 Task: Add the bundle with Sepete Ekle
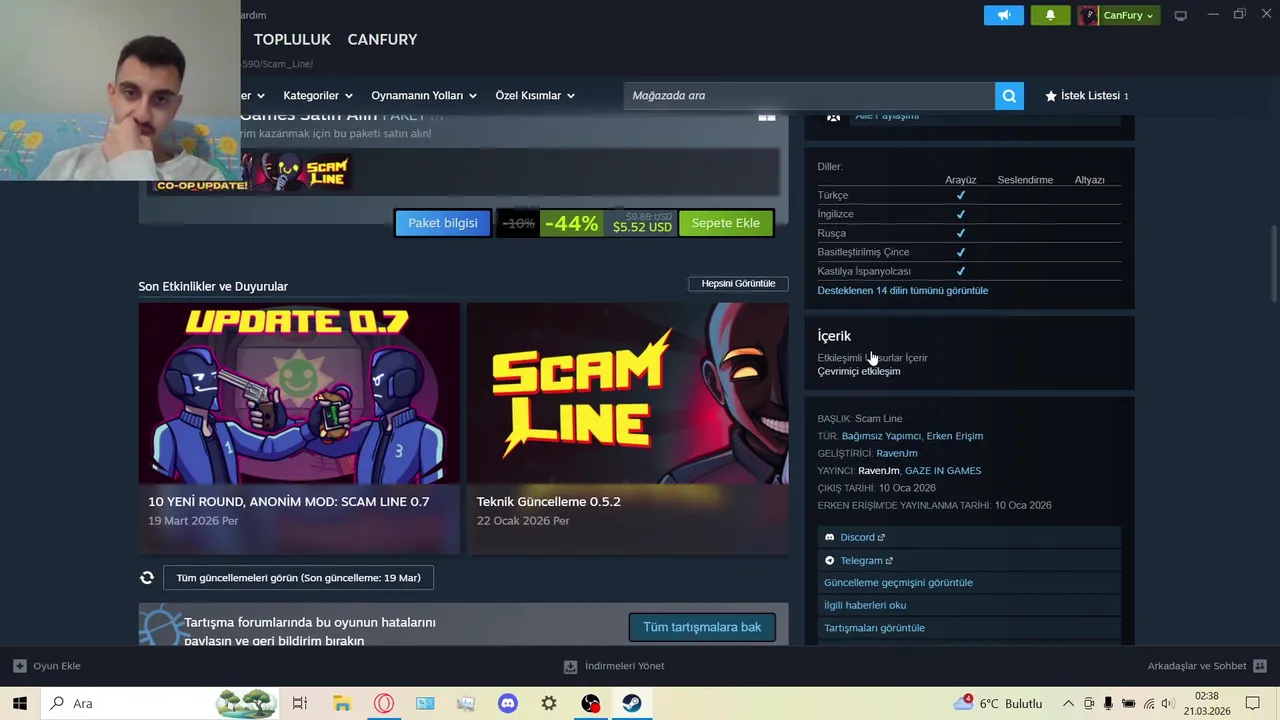coord(726,223)
